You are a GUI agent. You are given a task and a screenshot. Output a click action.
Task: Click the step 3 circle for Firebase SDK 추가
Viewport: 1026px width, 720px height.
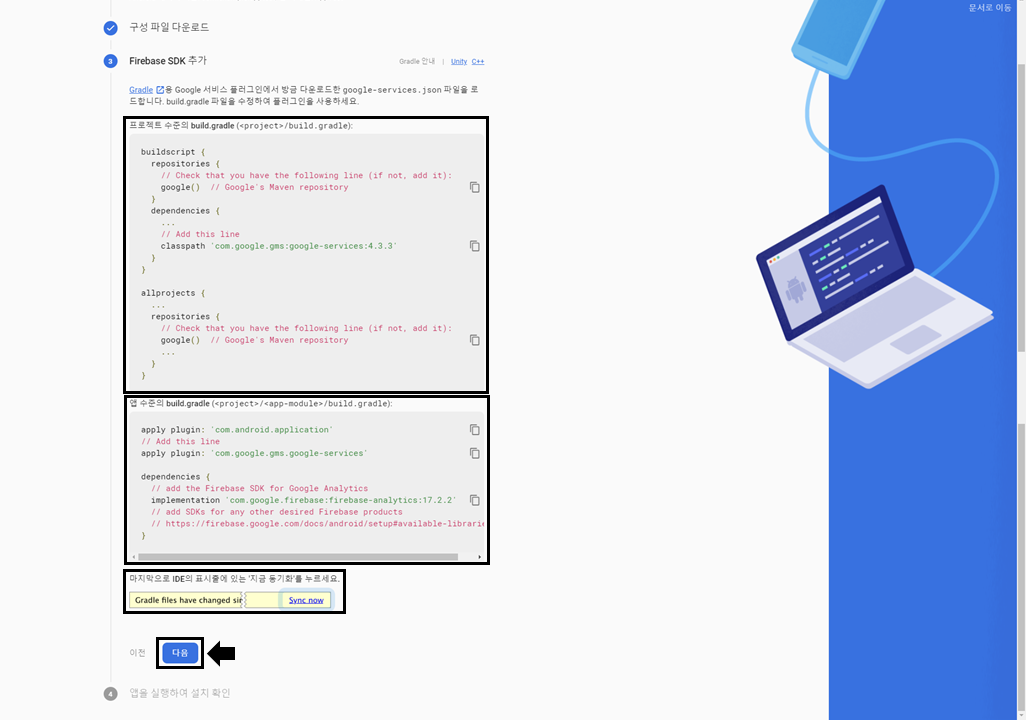point(111,61)
